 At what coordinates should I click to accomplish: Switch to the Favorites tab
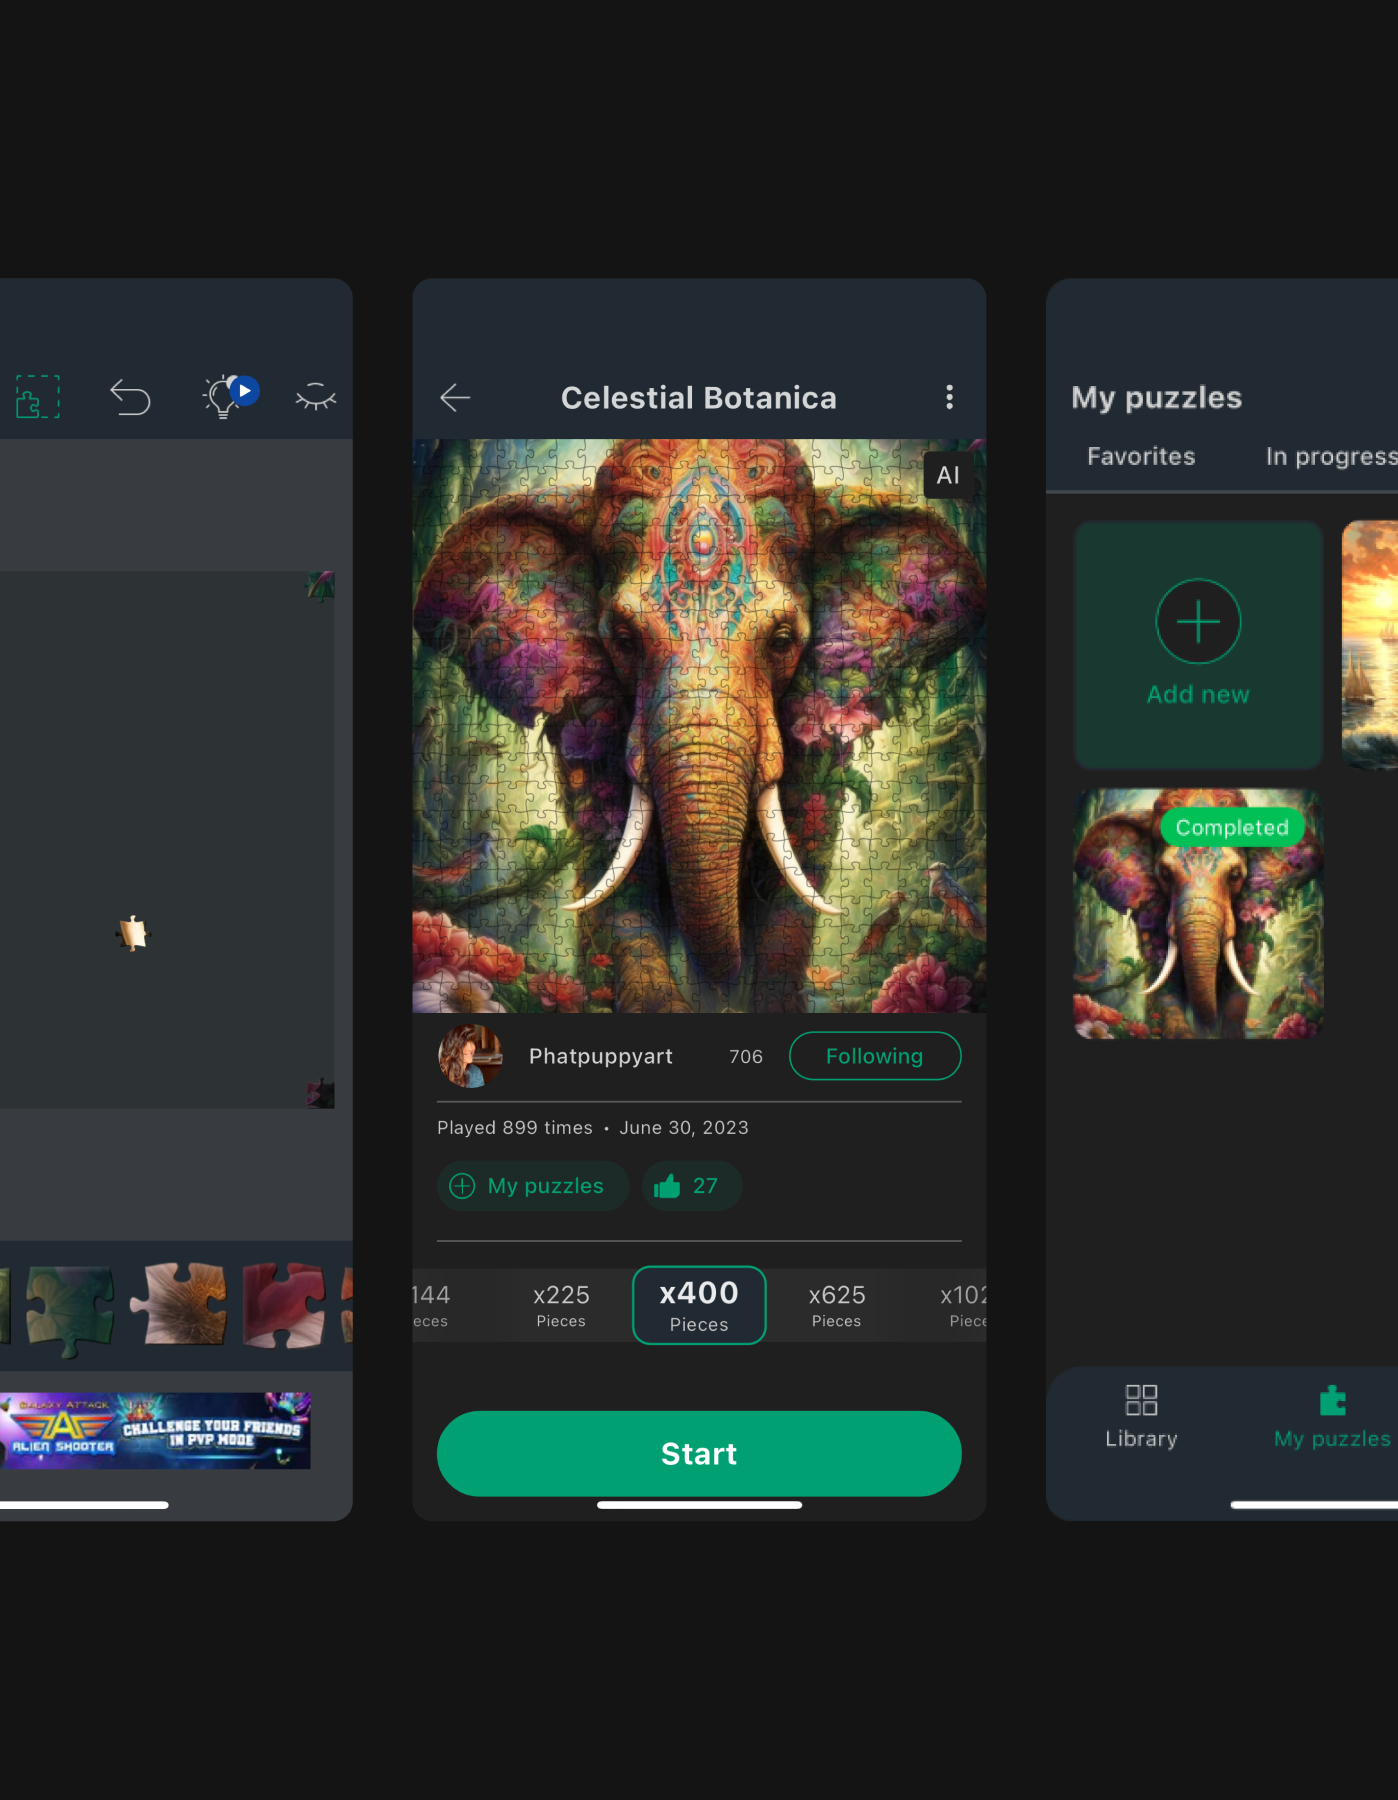[x=1141, y=456]
